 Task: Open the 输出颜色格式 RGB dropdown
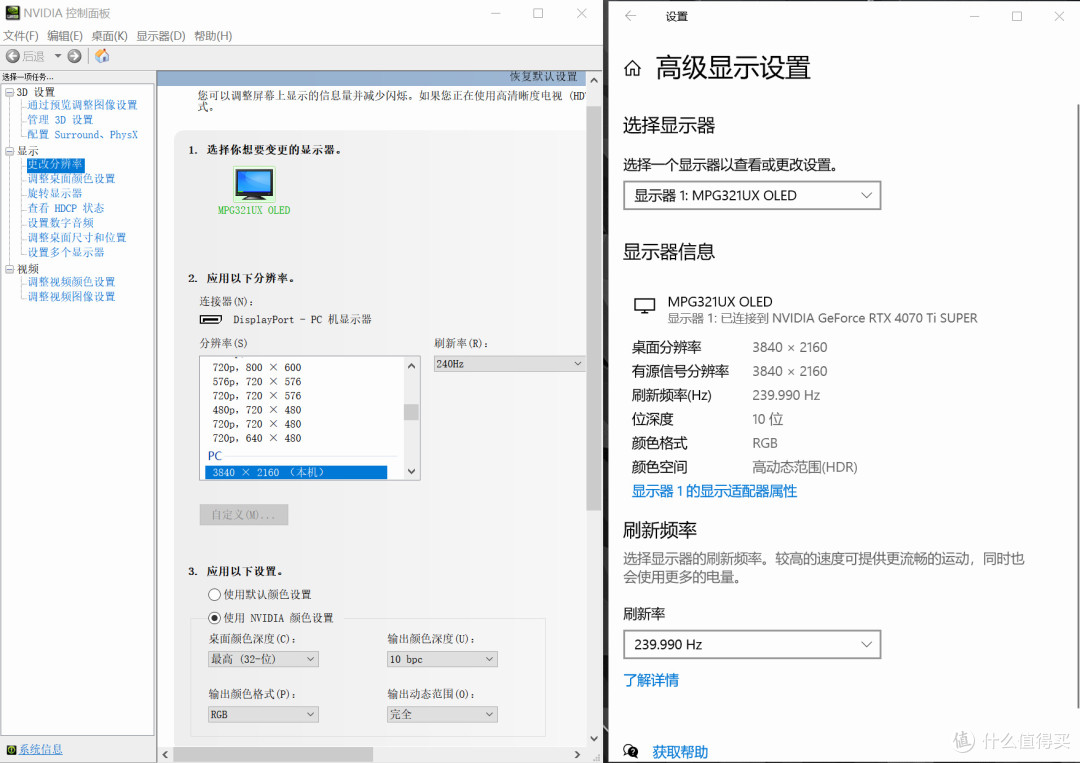pyautogui.click(x=263, y=714)
